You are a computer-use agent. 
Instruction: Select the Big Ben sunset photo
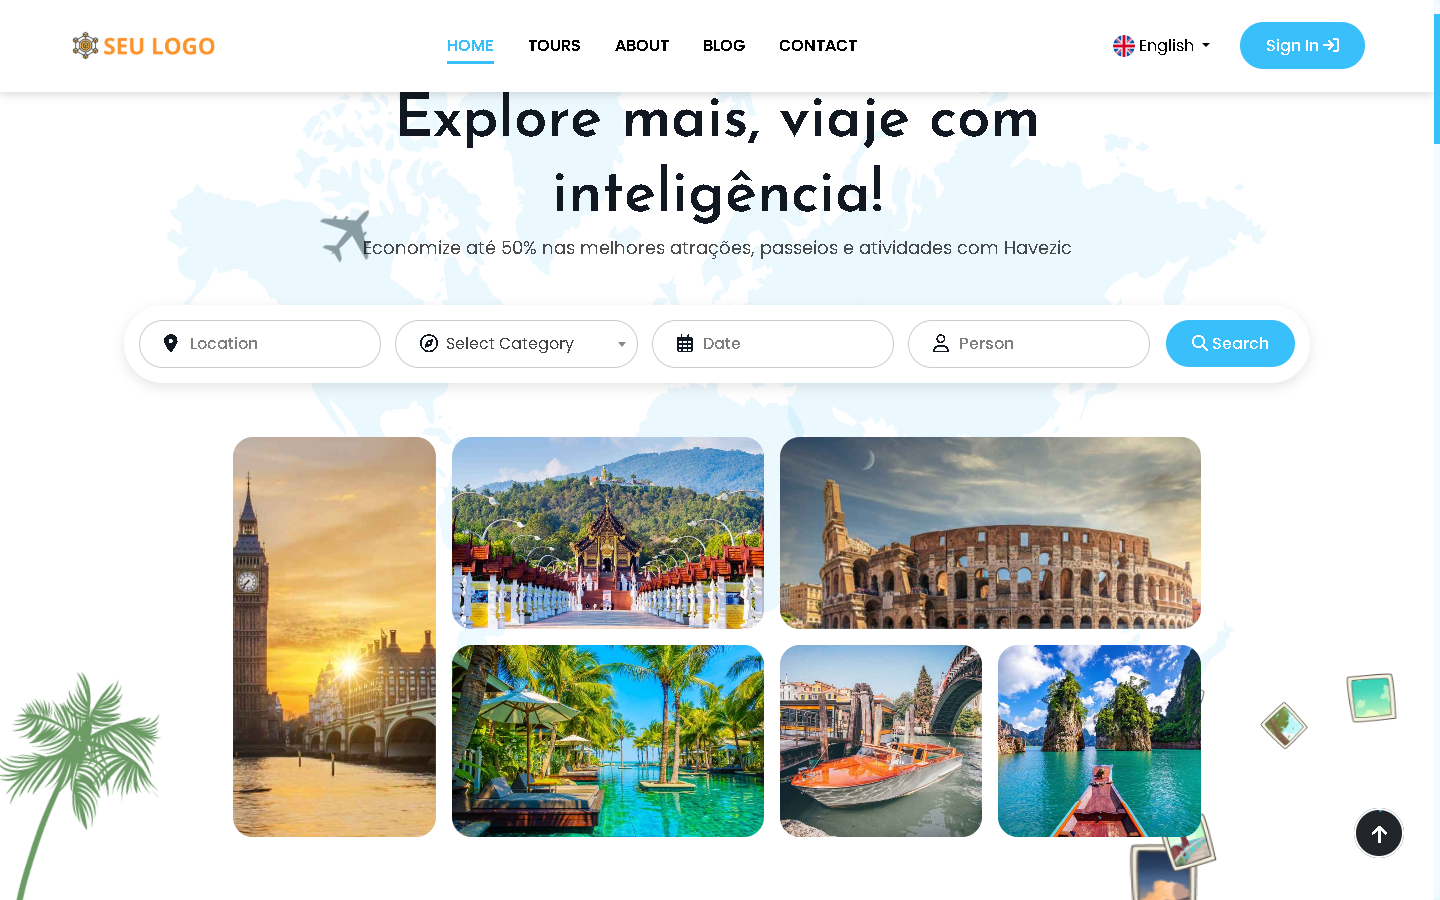coord(334,637)
